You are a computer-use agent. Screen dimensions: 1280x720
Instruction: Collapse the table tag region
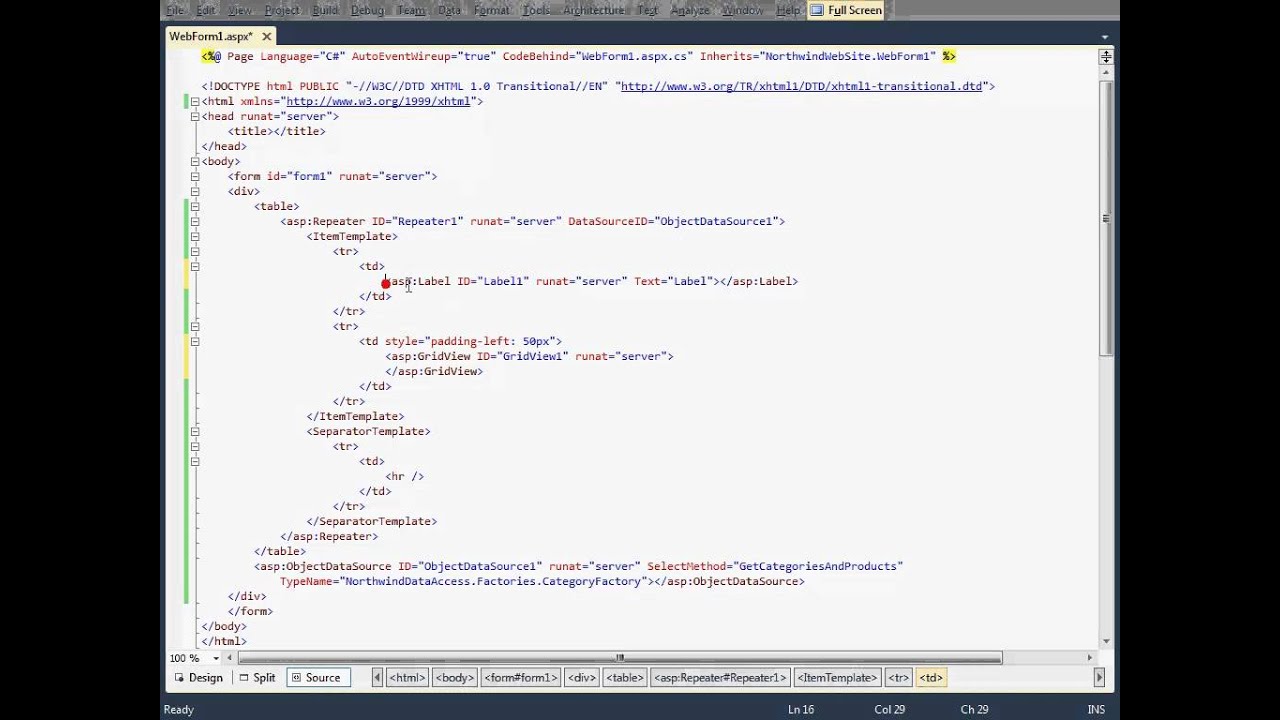[195, 206]
